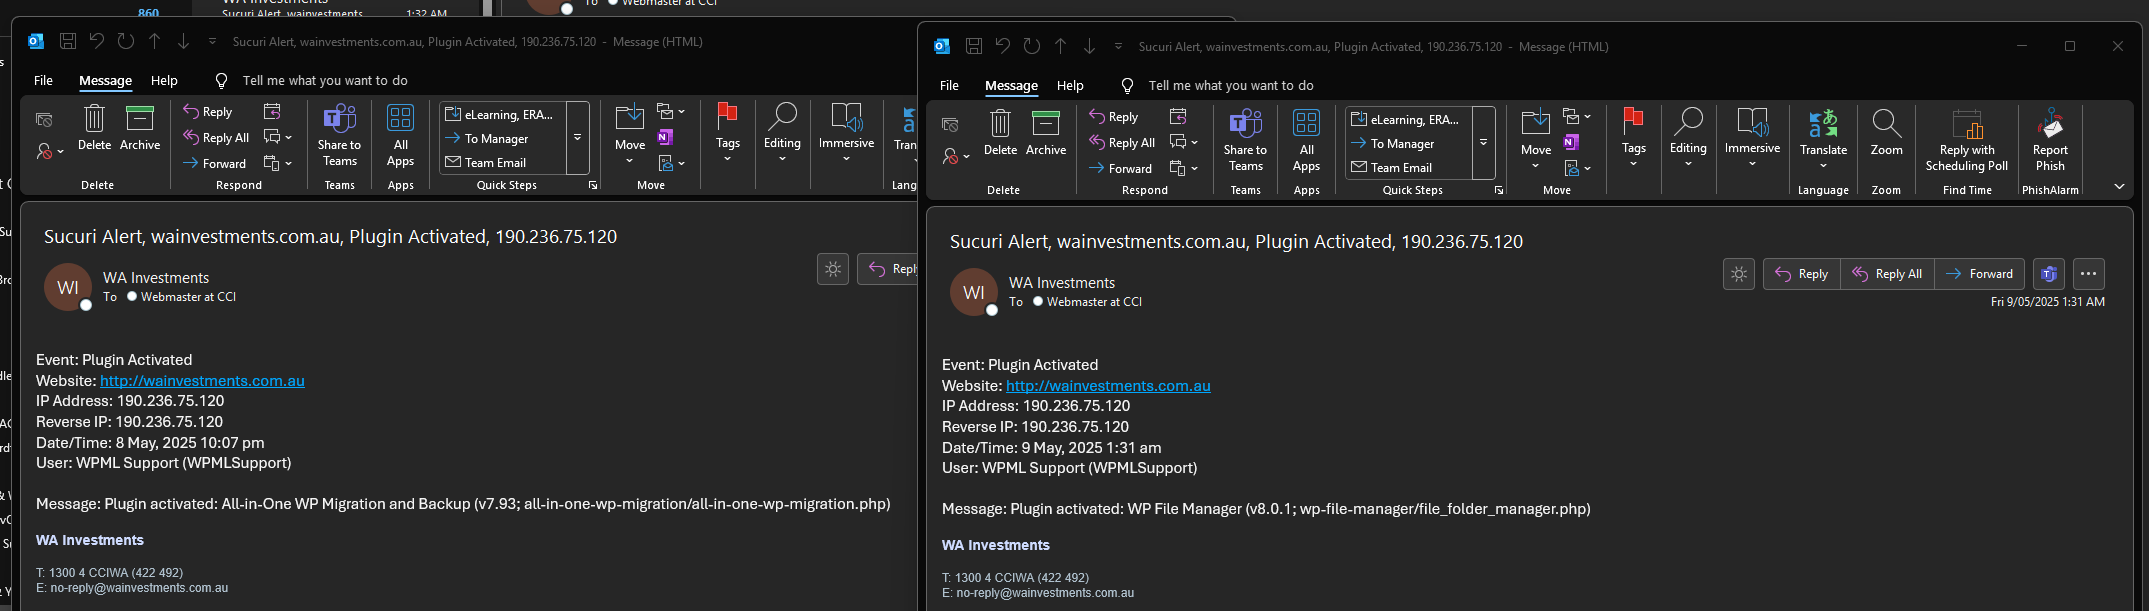Archive the message in the right window
The image size is (2149, 611).
click(x=1046, y=133)
